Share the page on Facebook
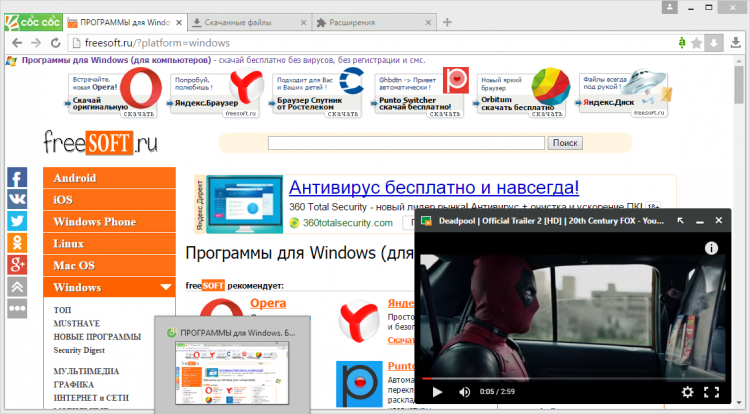Screen dimensions: 750x414 point(17,177)
